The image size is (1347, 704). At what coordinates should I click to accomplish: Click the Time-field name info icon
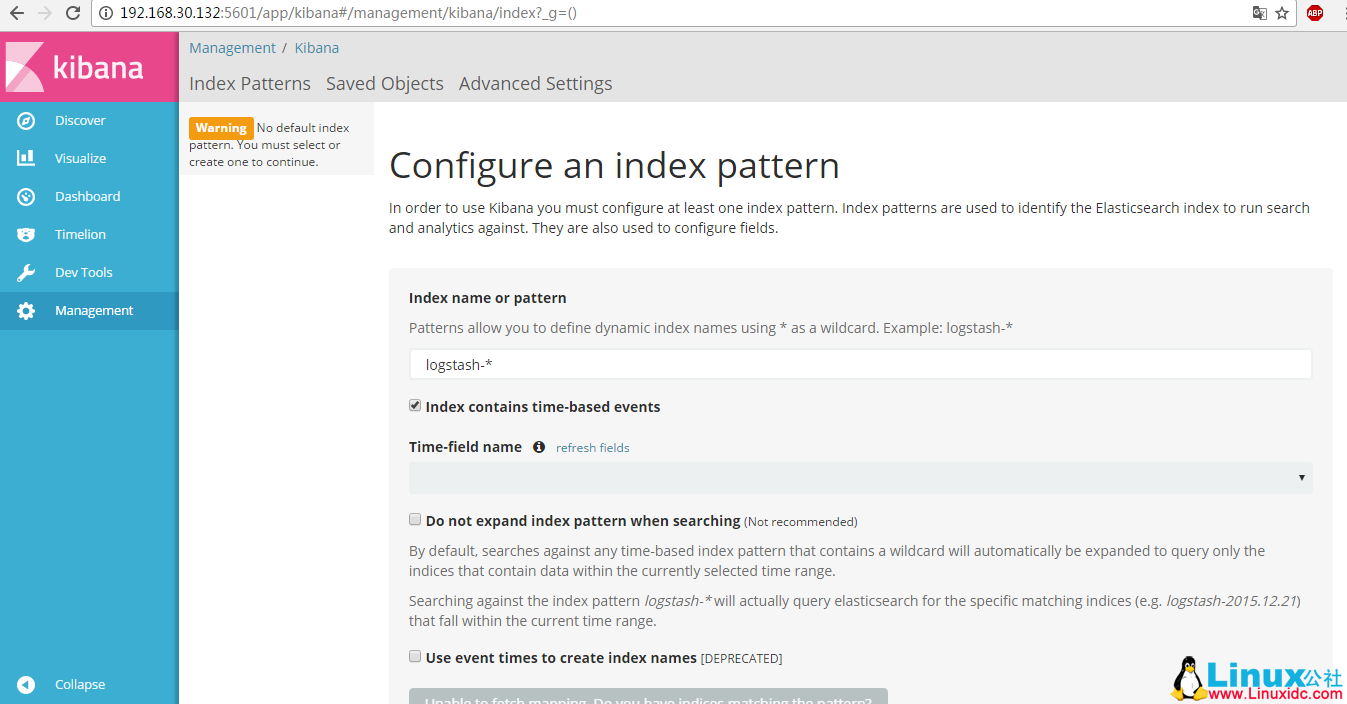[x=539, y=447]
